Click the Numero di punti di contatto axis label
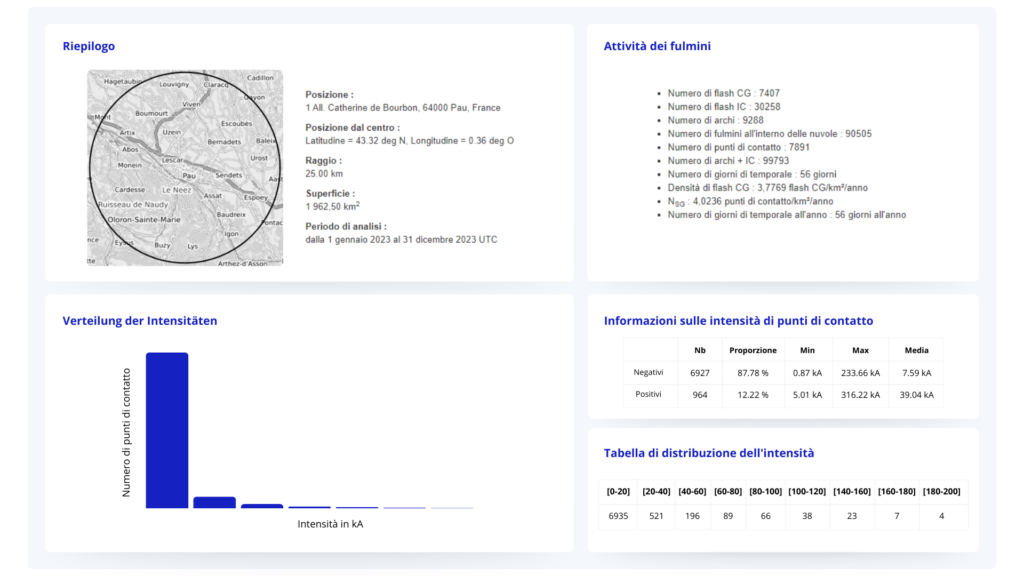 127,432
